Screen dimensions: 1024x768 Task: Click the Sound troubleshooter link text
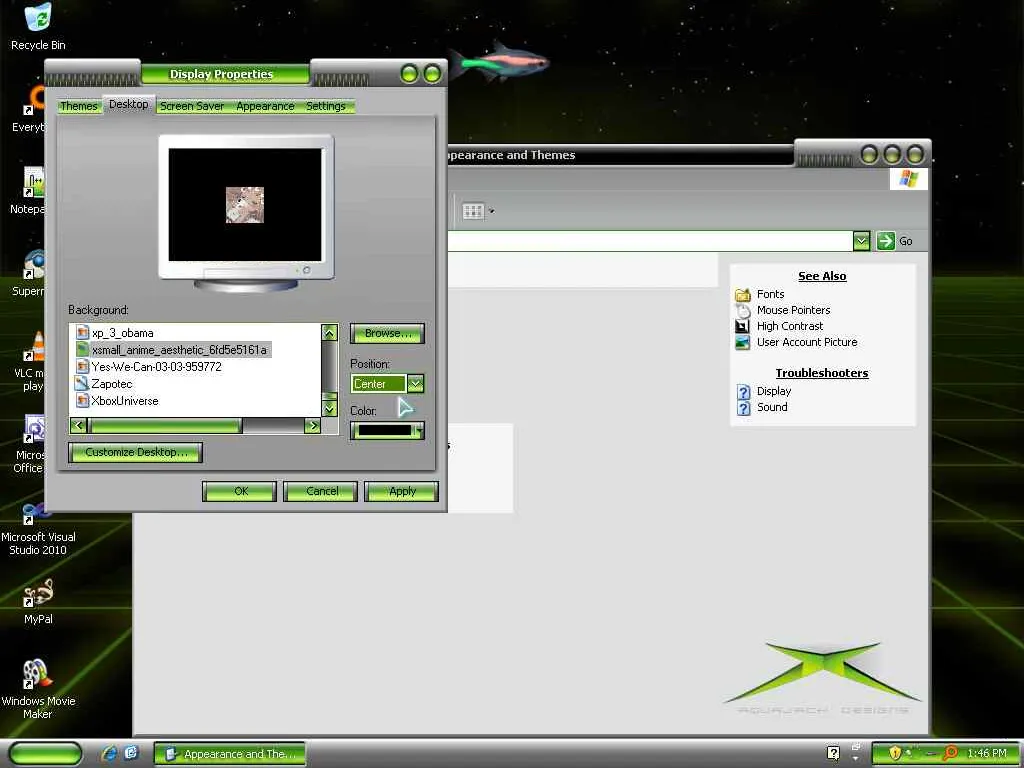pos(772,408)
